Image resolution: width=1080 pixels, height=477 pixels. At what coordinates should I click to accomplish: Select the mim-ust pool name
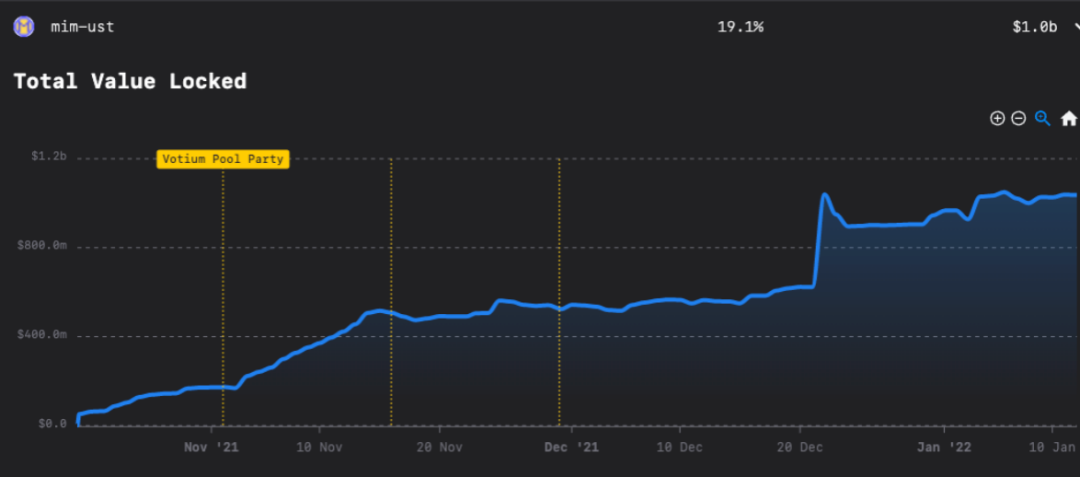(83, 28)
